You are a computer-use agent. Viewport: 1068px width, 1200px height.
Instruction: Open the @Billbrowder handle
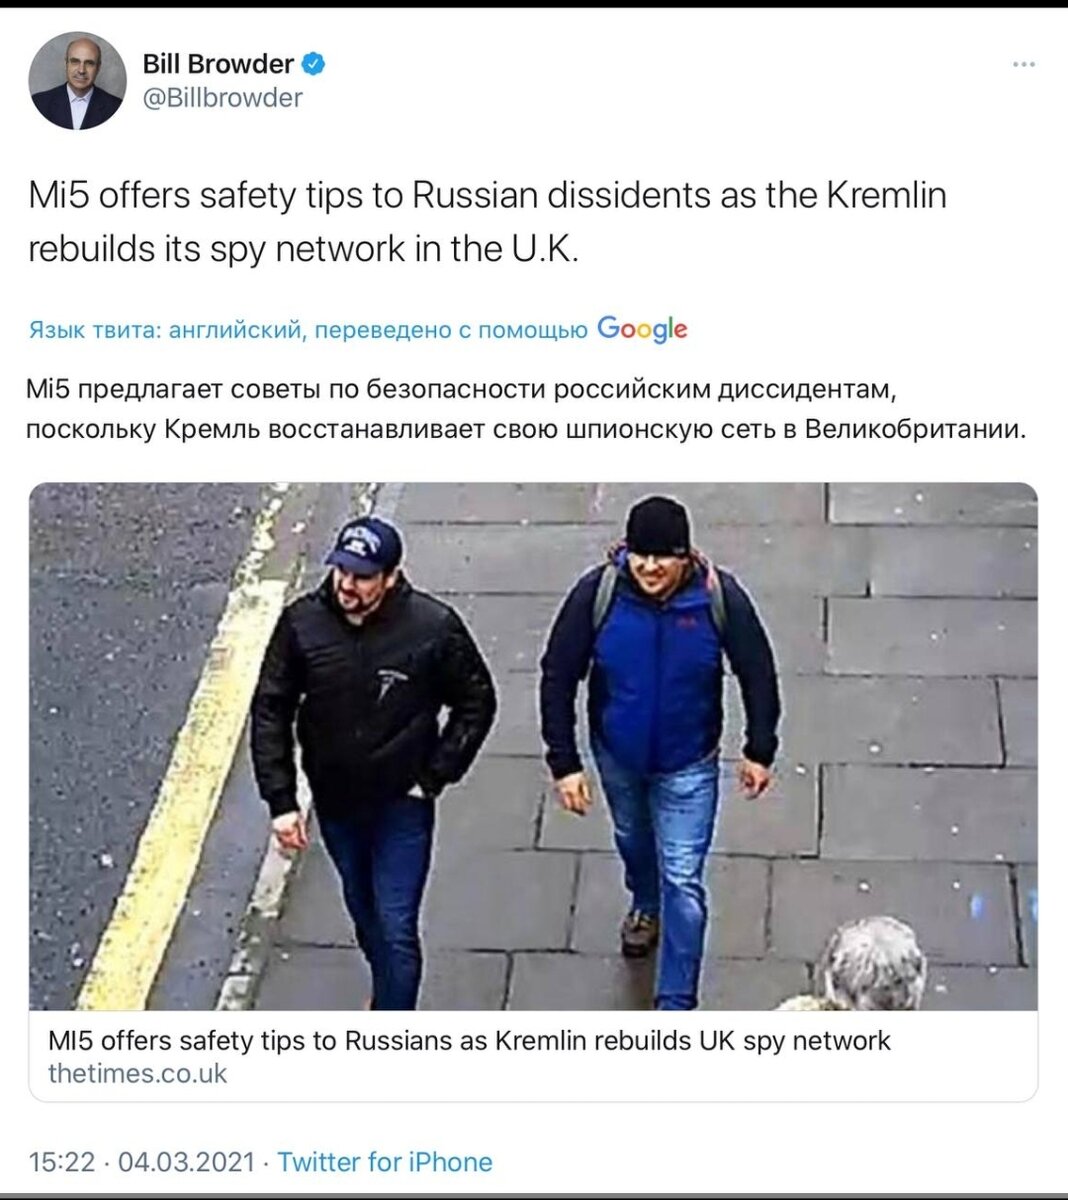click(222, 98)
